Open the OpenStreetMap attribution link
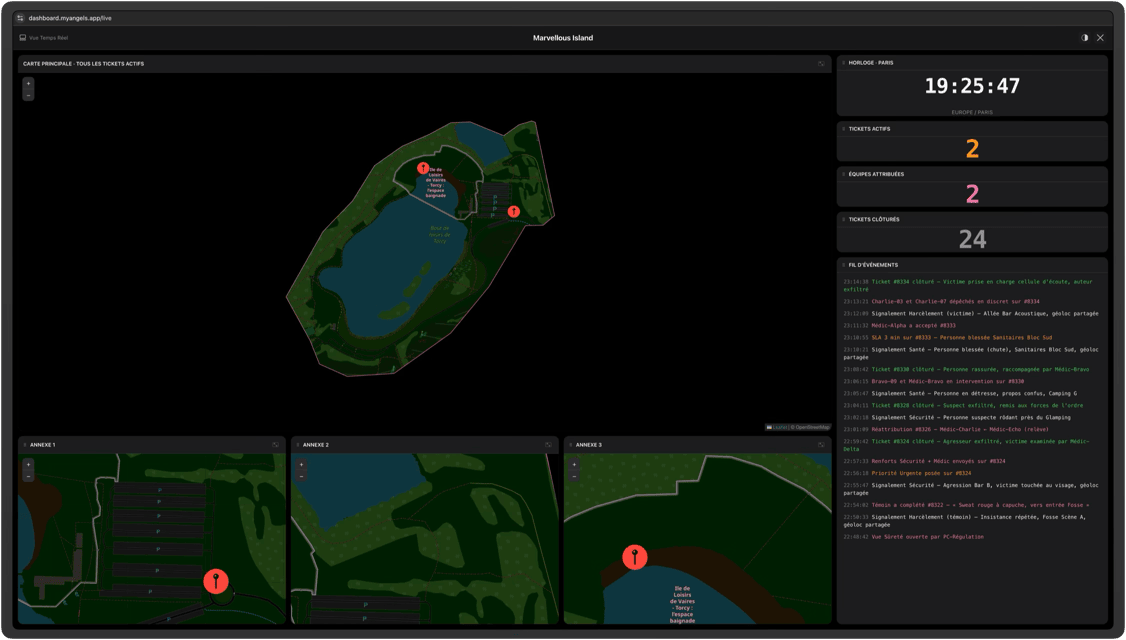Image resolution: width=1126 pixels, height=640 pixels. 811,427
